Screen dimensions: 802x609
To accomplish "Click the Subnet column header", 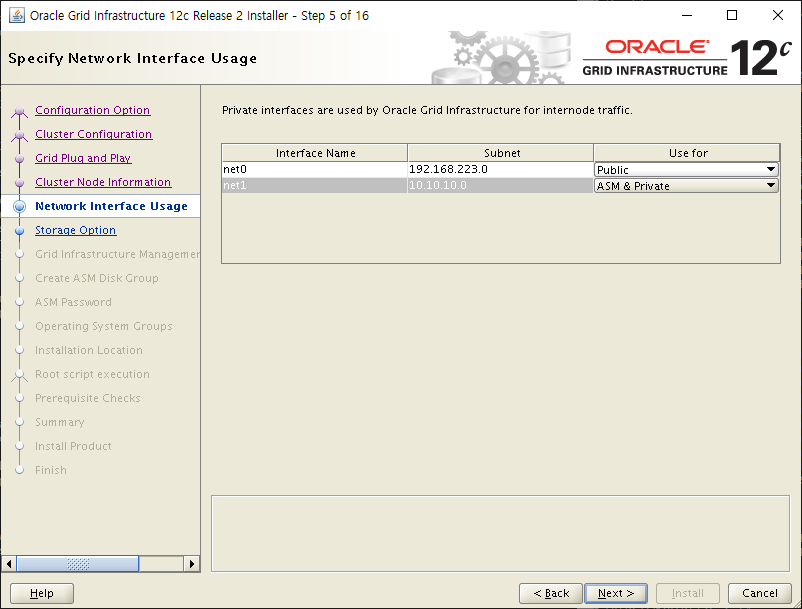I will tap(501, 153).
